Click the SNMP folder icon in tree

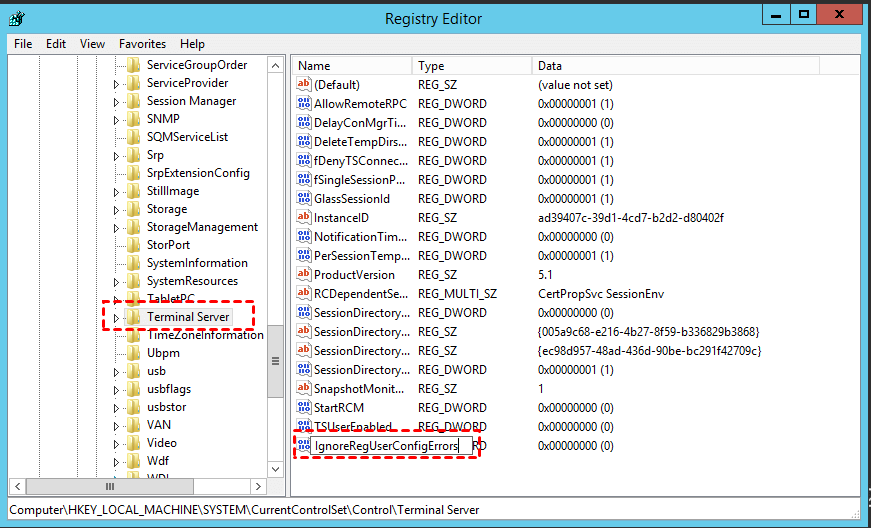[134, 119]
